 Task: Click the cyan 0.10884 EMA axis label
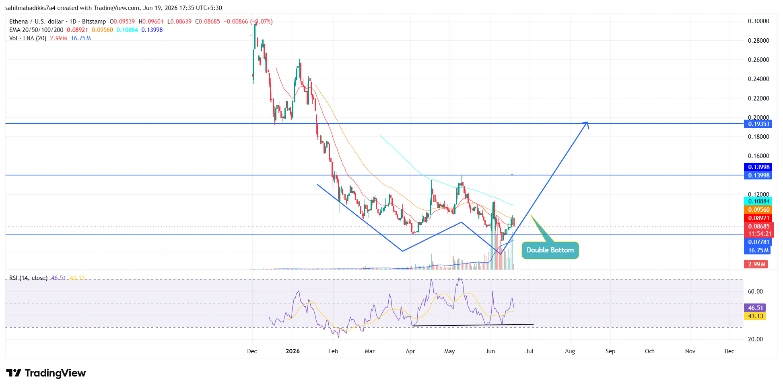click(x=758, y=201)
